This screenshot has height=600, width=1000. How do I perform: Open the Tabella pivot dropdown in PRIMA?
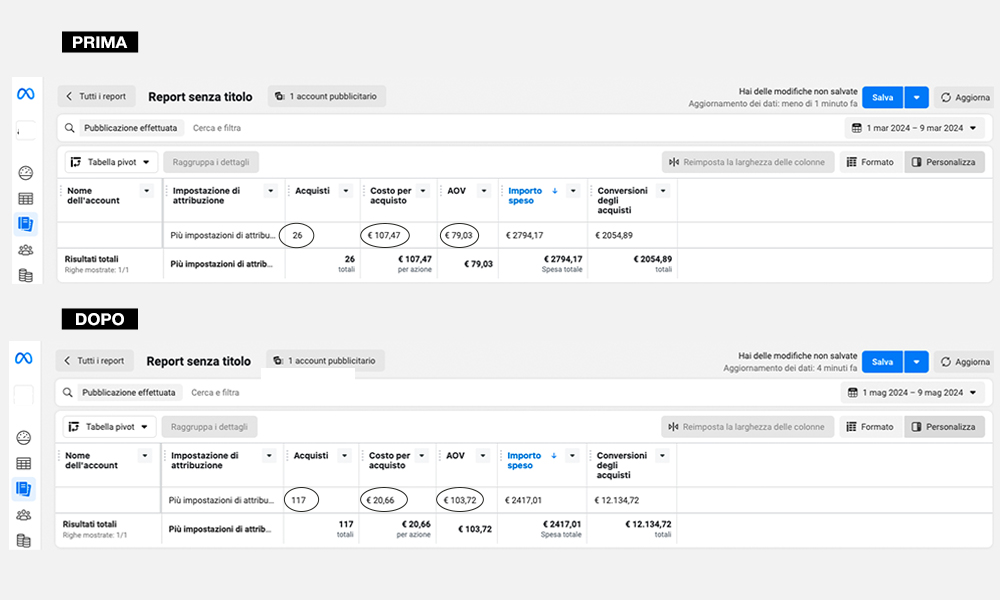pos(111,162)
